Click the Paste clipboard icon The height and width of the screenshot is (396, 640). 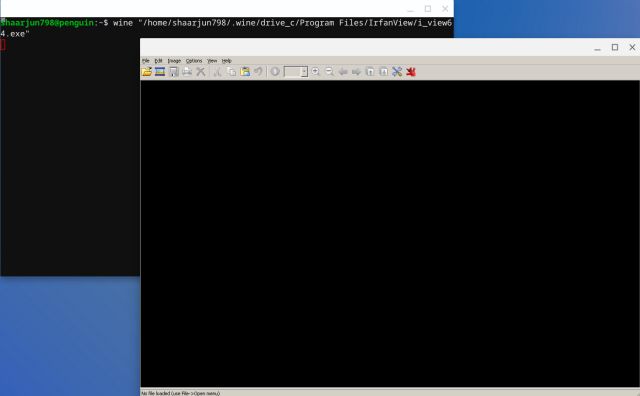245,72
